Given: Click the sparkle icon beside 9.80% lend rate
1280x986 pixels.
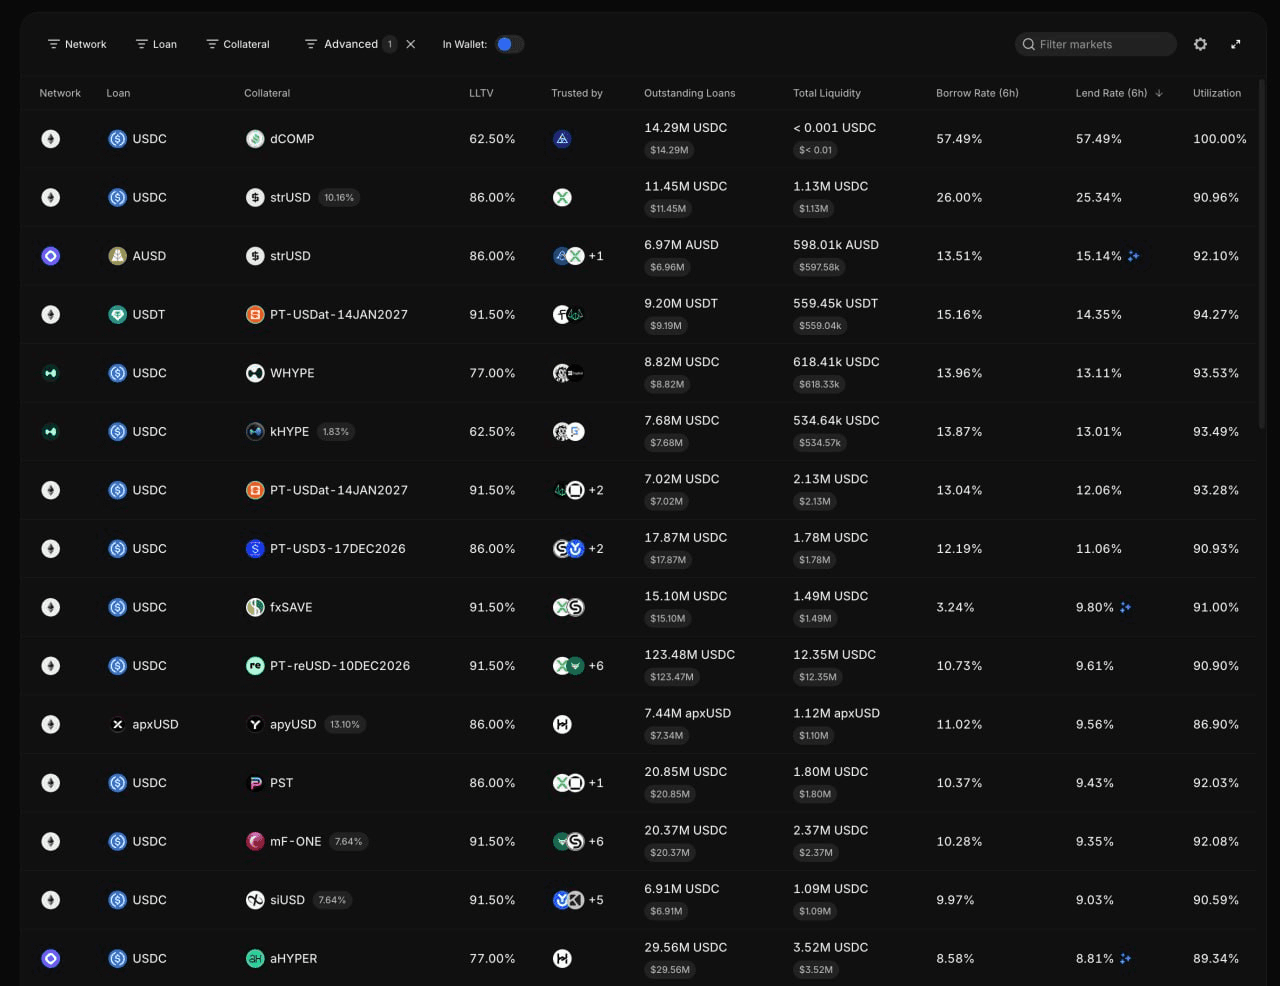Looking at the screenshot, I should click(x=1125, y=607).
